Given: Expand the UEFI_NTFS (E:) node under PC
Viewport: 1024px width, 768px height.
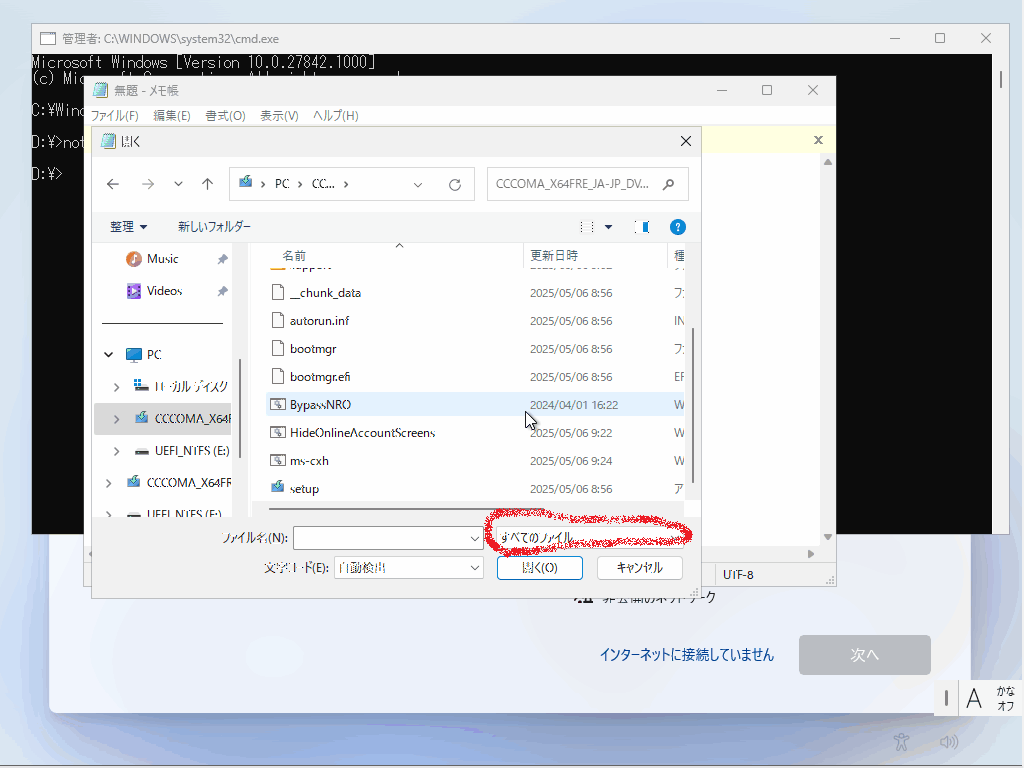Looking at the screenshot, I should [x=117, y=451].
